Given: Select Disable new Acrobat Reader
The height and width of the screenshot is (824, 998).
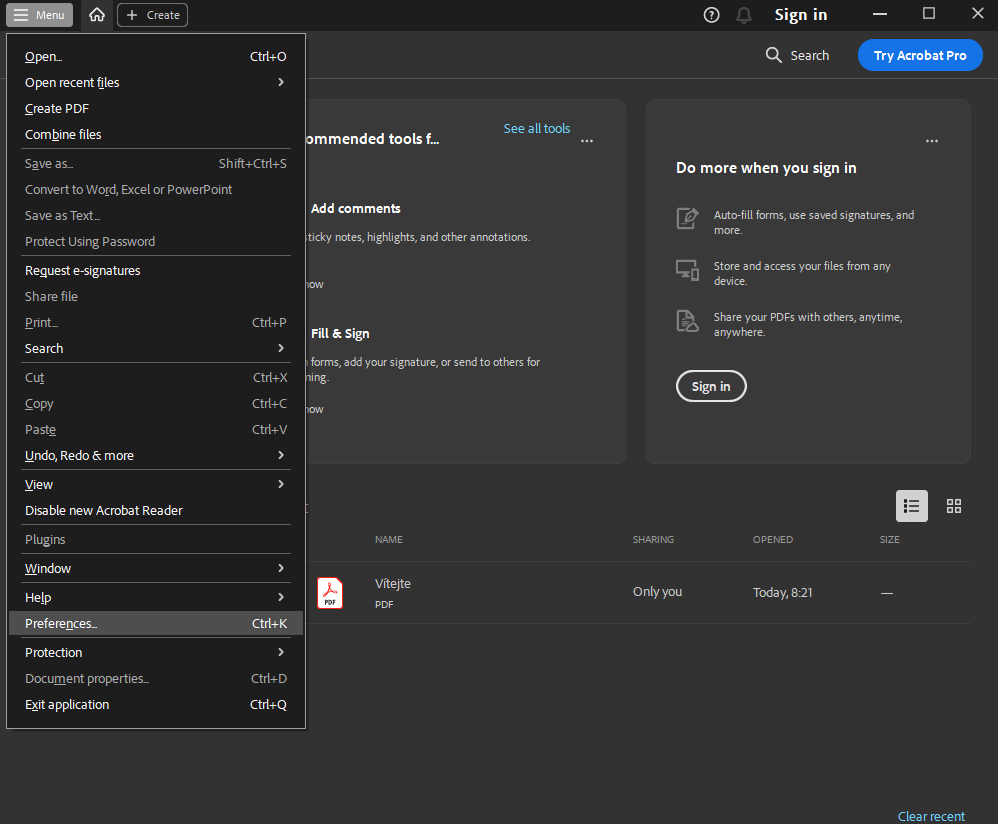Looking at the screenshot, I should pos(104,511).
